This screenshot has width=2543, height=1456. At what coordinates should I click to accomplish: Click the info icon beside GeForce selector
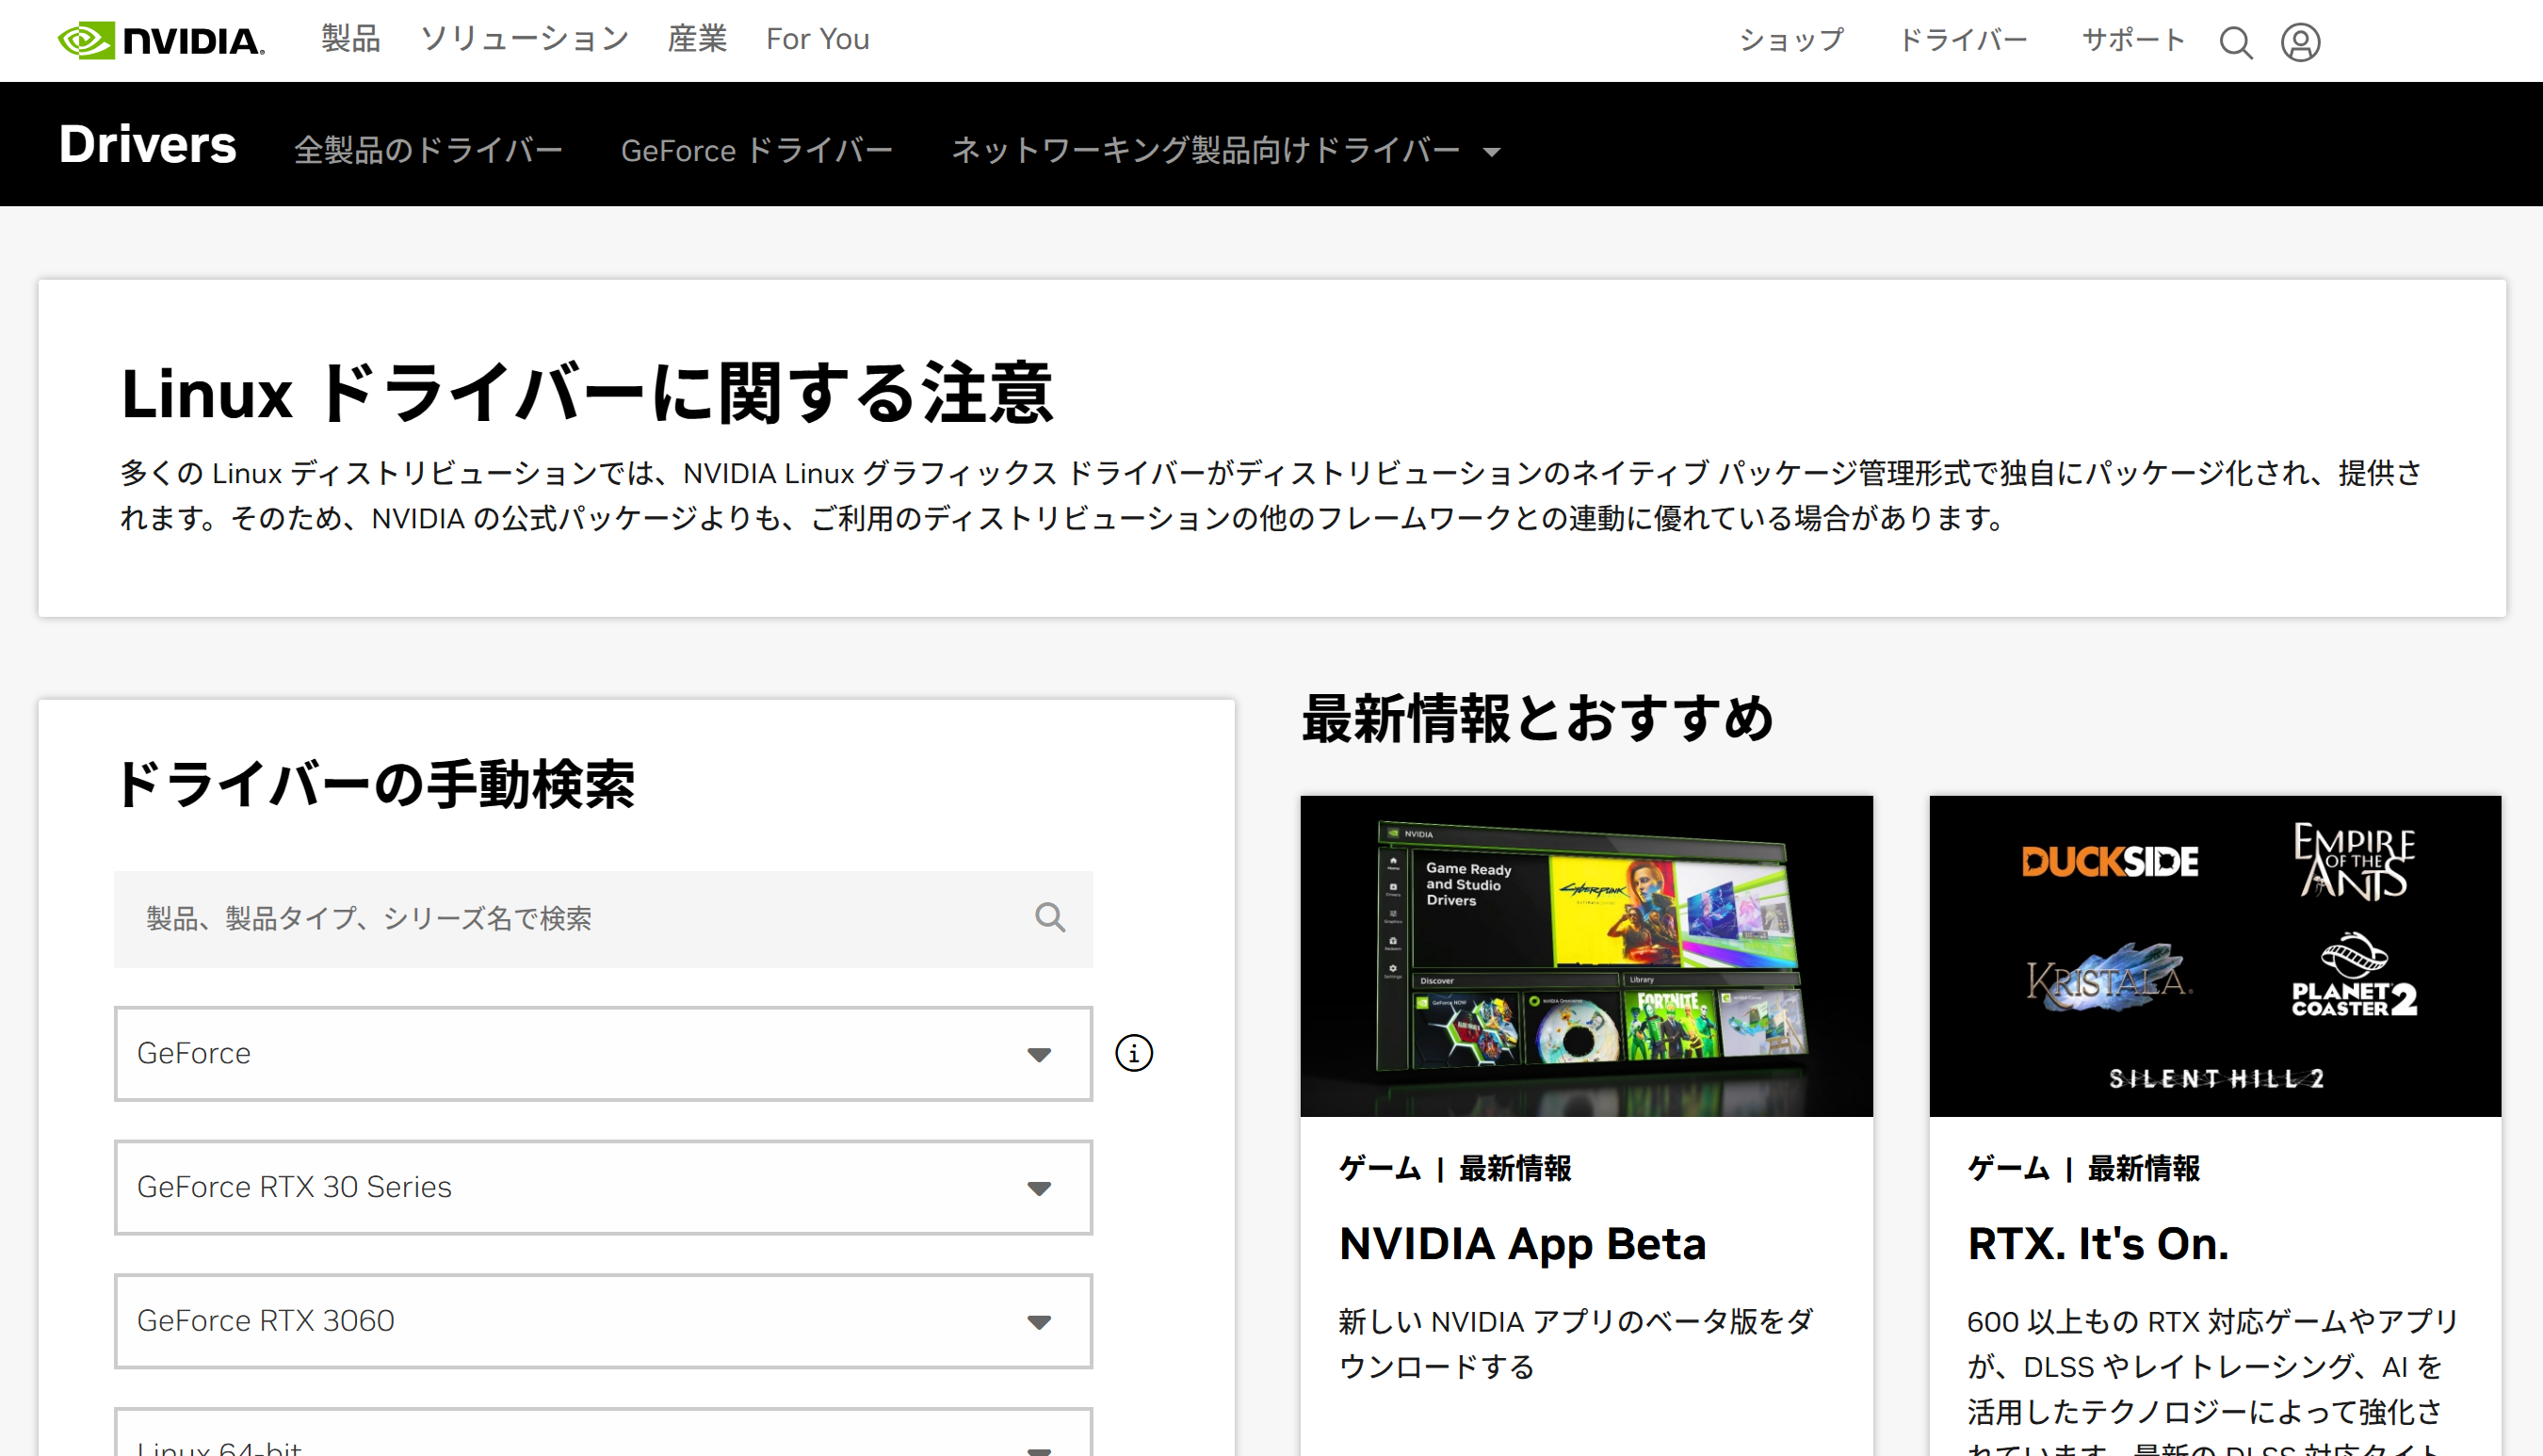(x=1132, y=1053)
